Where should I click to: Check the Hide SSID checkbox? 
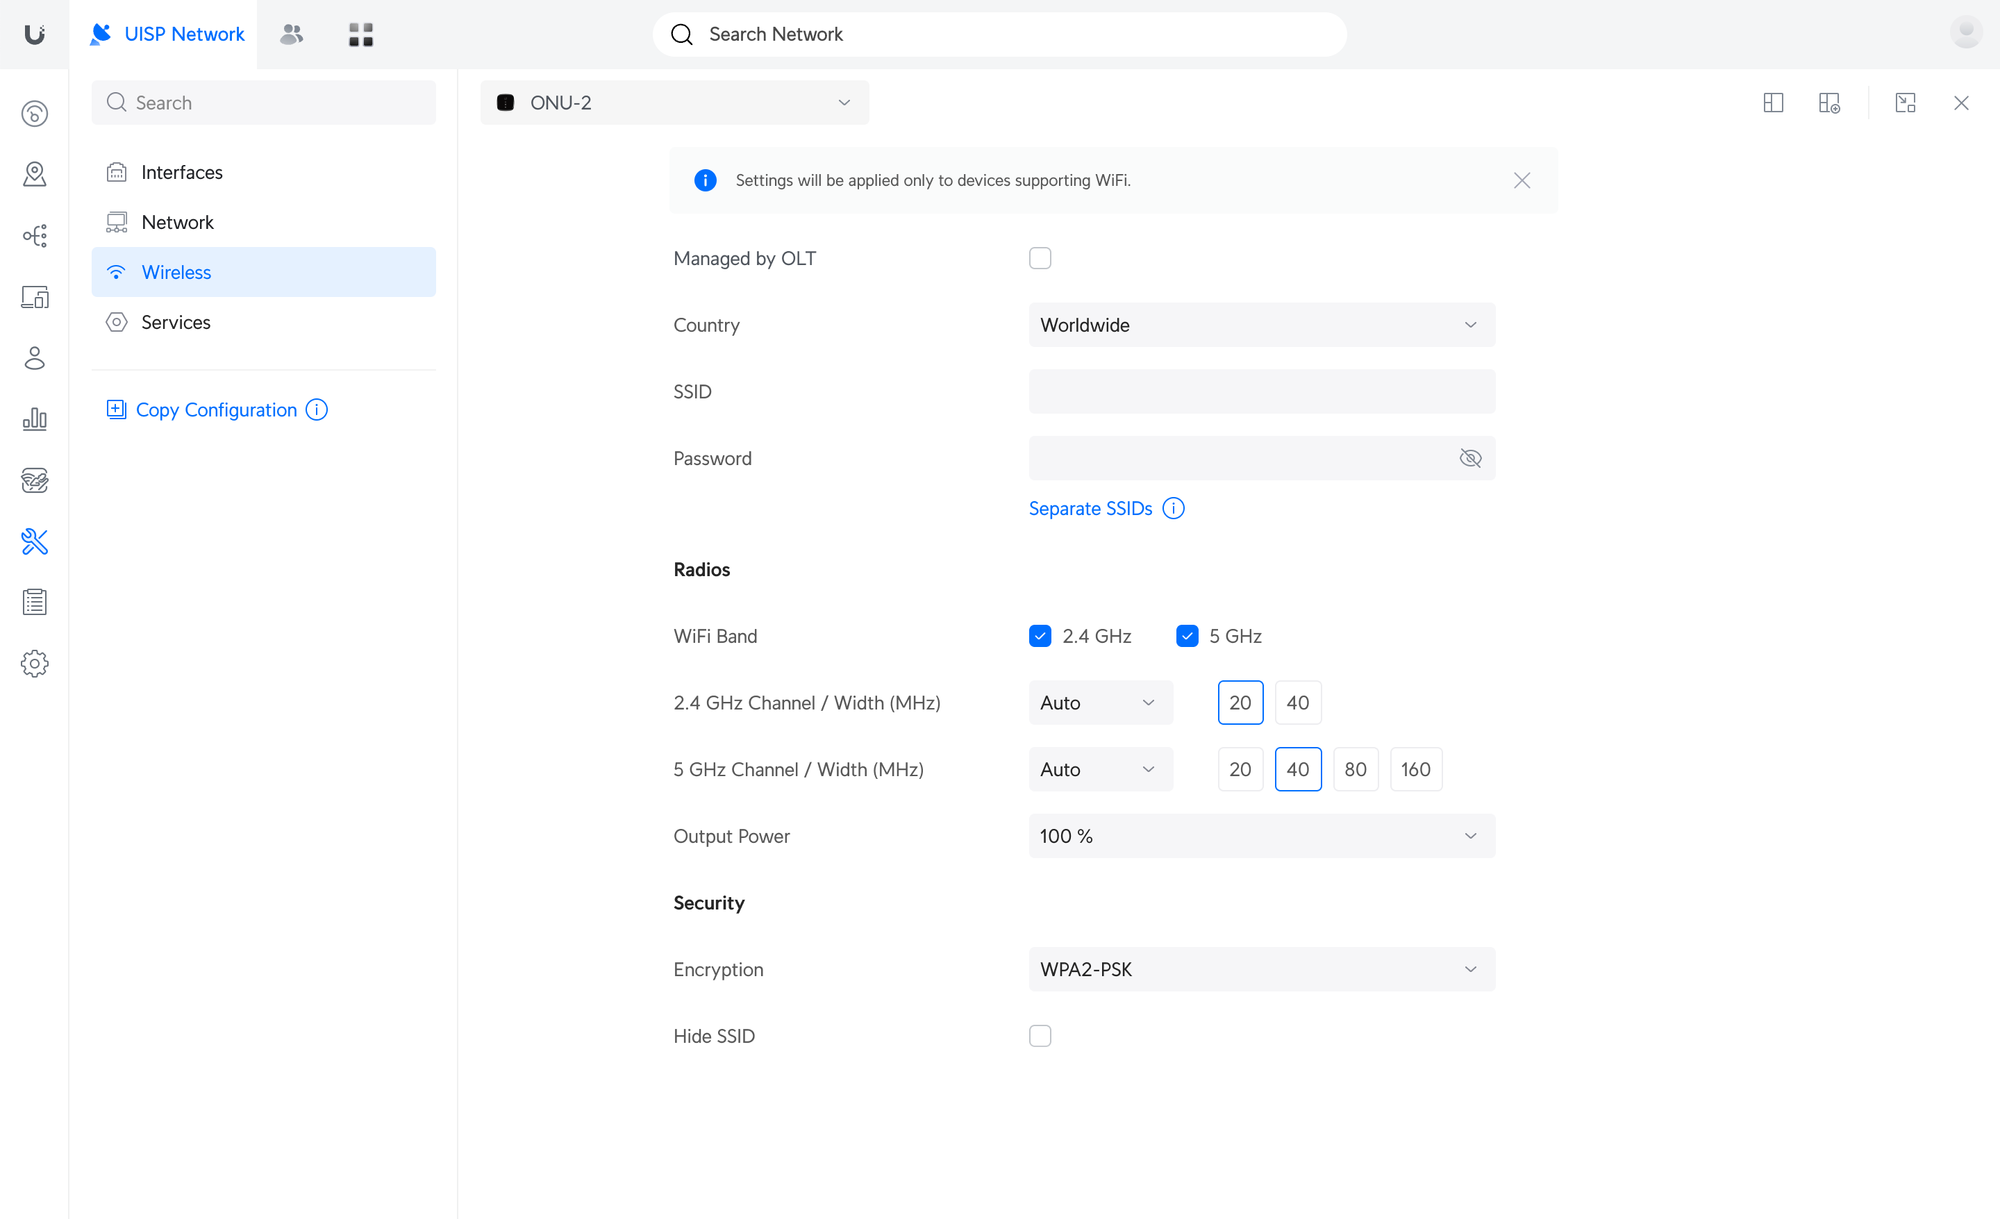(1040, 1036)
